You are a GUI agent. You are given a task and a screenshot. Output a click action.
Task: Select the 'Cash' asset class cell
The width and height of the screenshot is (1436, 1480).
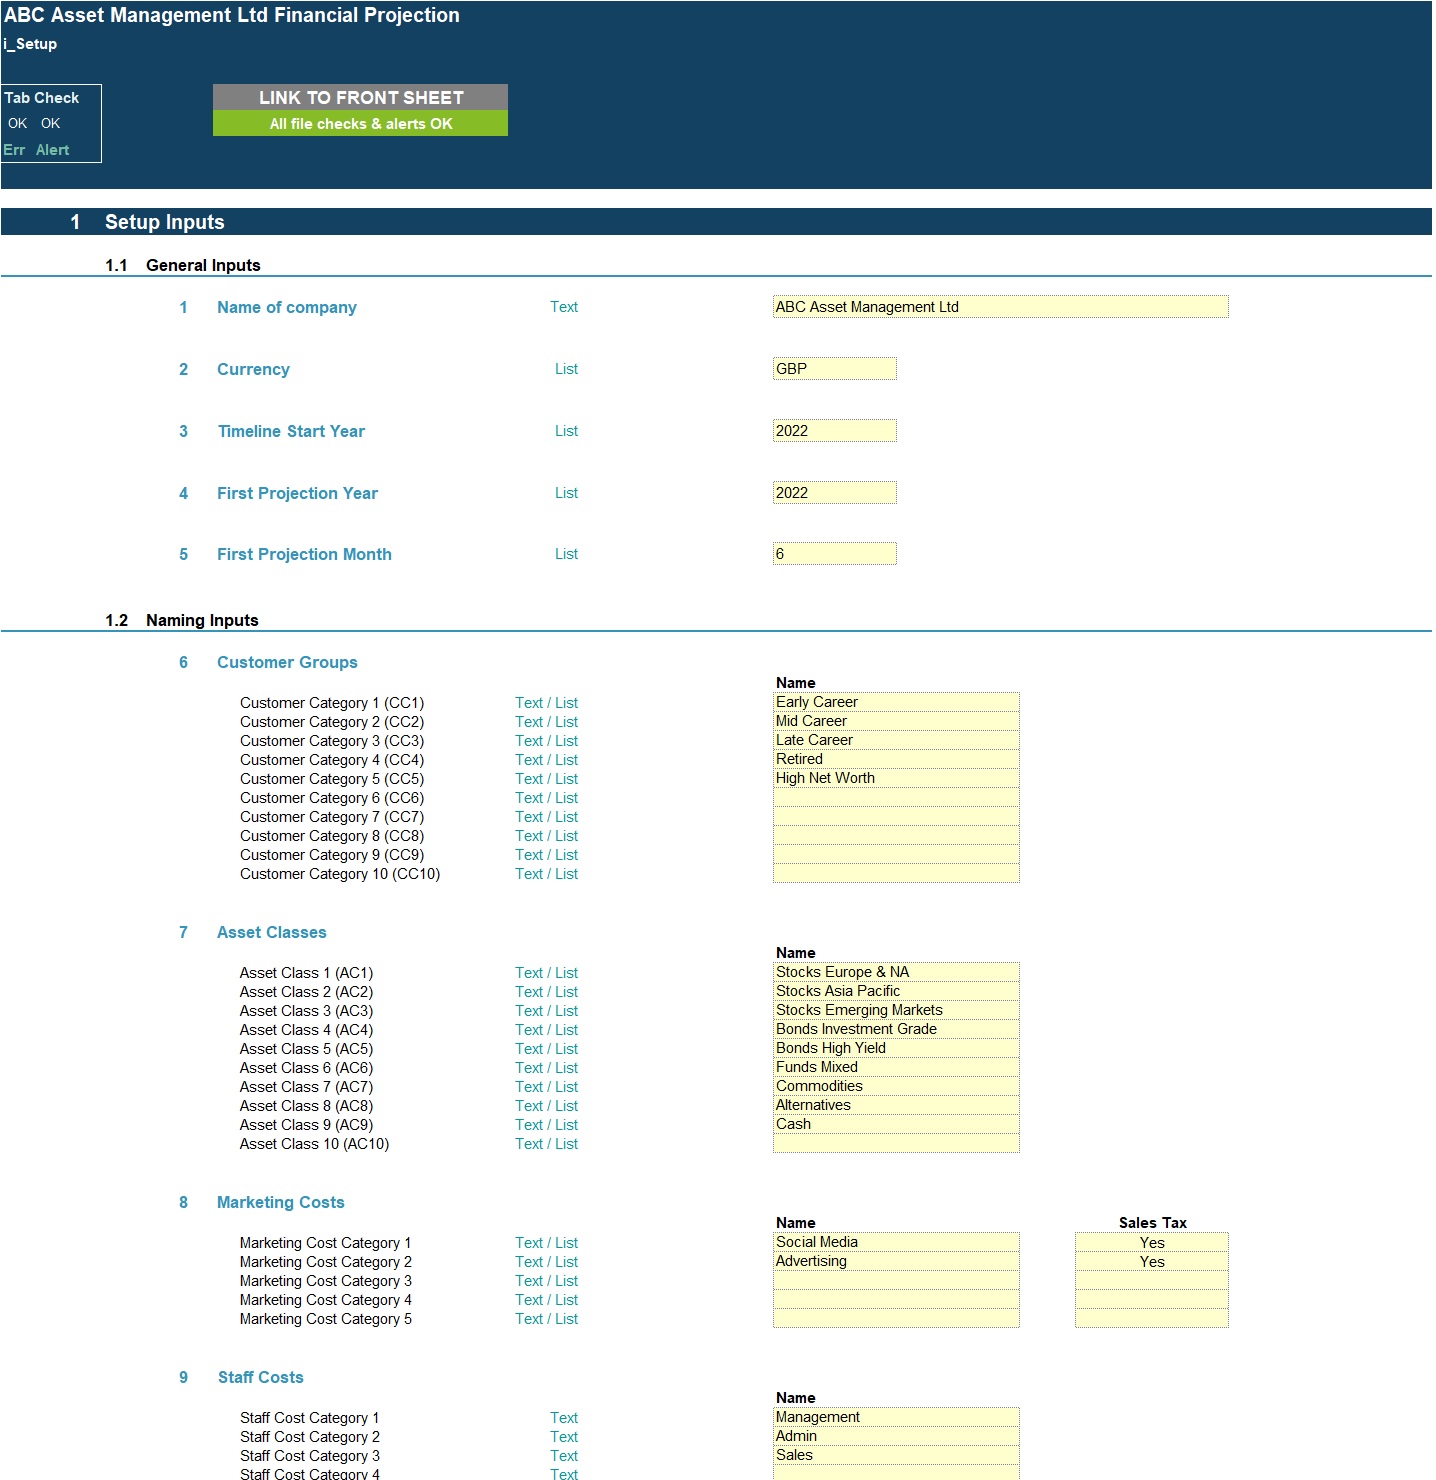(x=896, y=1124)
